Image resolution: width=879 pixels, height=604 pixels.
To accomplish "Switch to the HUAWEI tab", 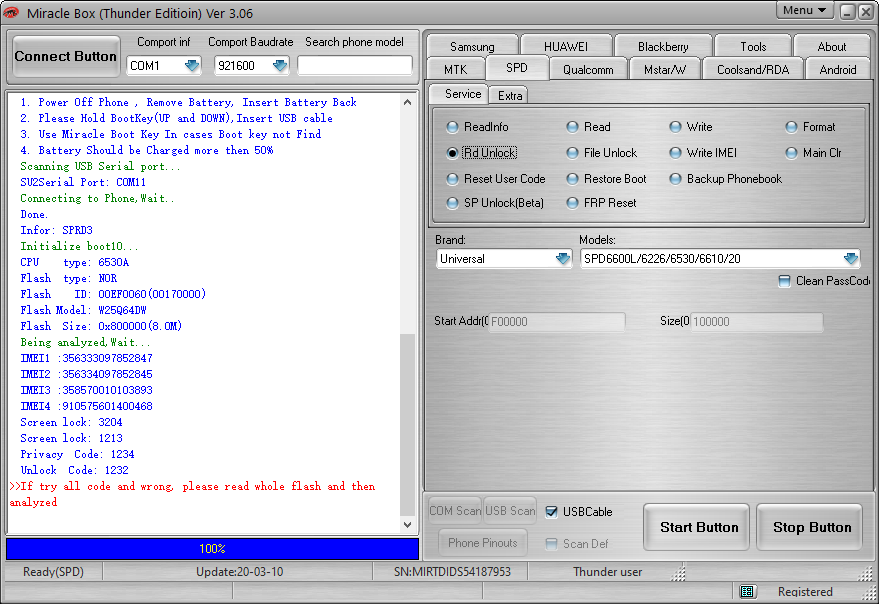I will 566,46.
